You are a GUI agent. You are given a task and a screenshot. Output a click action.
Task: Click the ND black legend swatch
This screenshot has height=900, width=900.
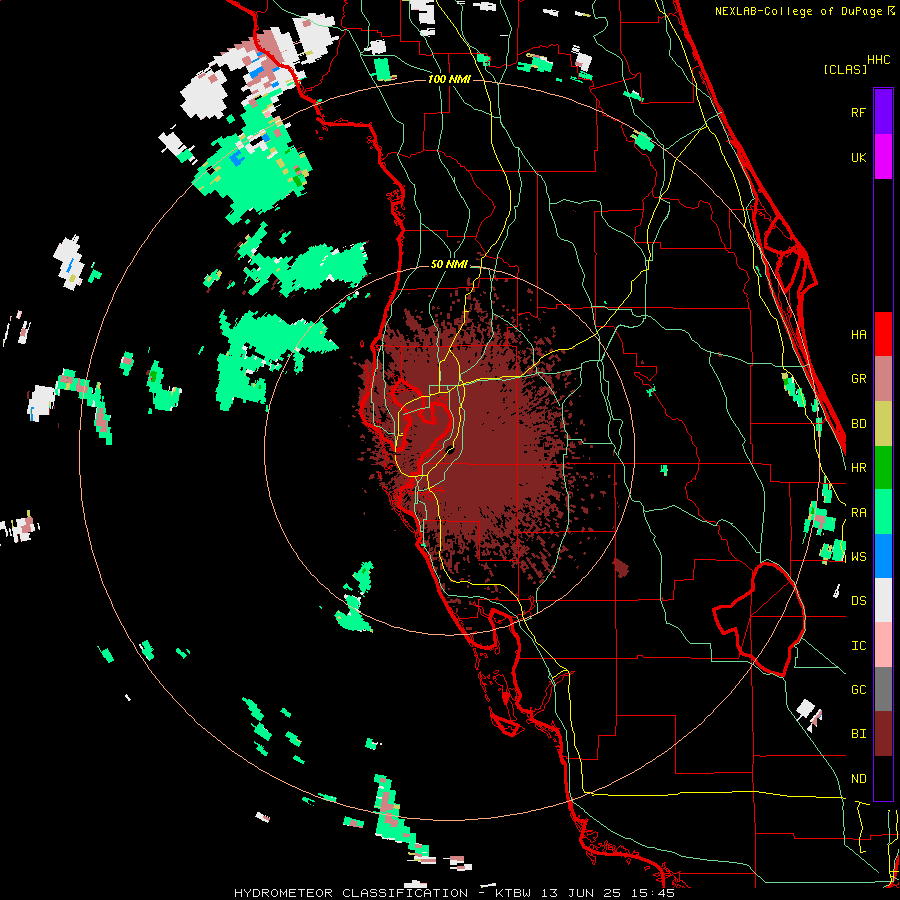883,778
